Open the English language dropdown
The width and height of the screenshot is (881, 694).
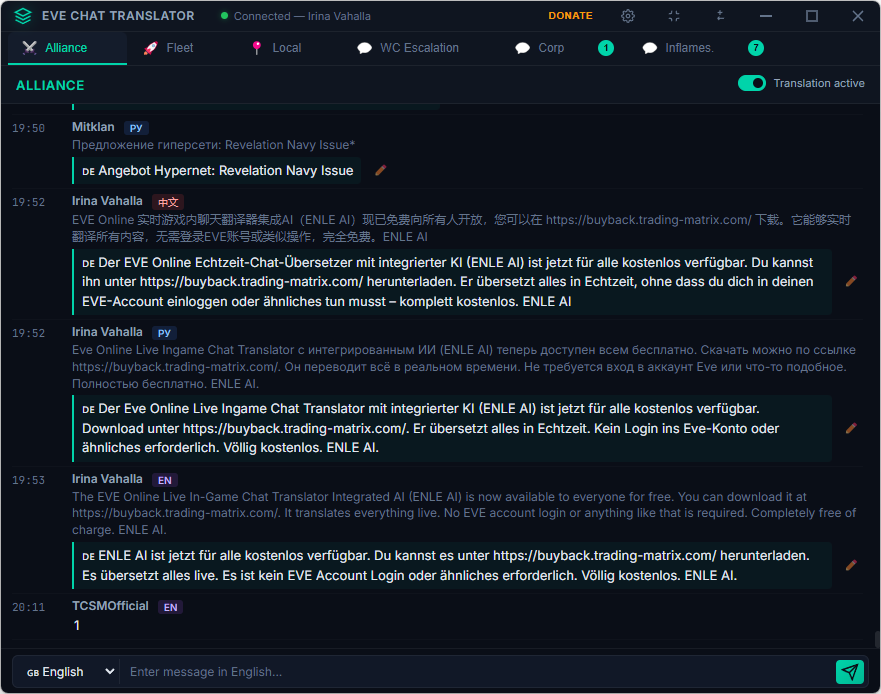(70, 672)
